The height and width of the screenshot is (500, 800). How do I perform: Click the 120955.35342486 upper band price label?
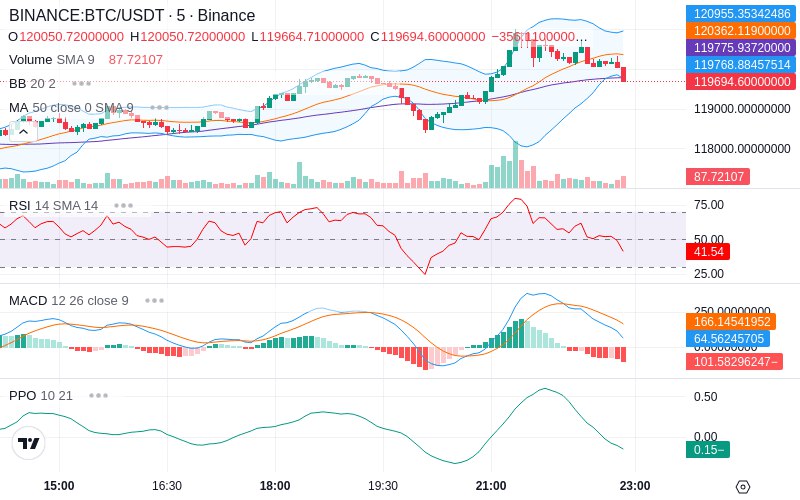[x=741, y=13]
